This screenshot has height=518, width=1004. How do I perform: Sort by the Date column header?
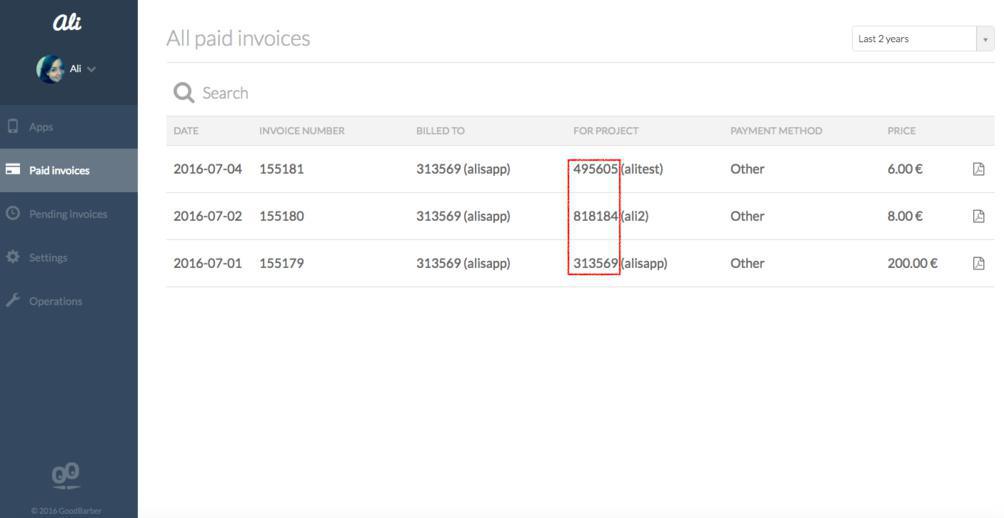[186, 131]
